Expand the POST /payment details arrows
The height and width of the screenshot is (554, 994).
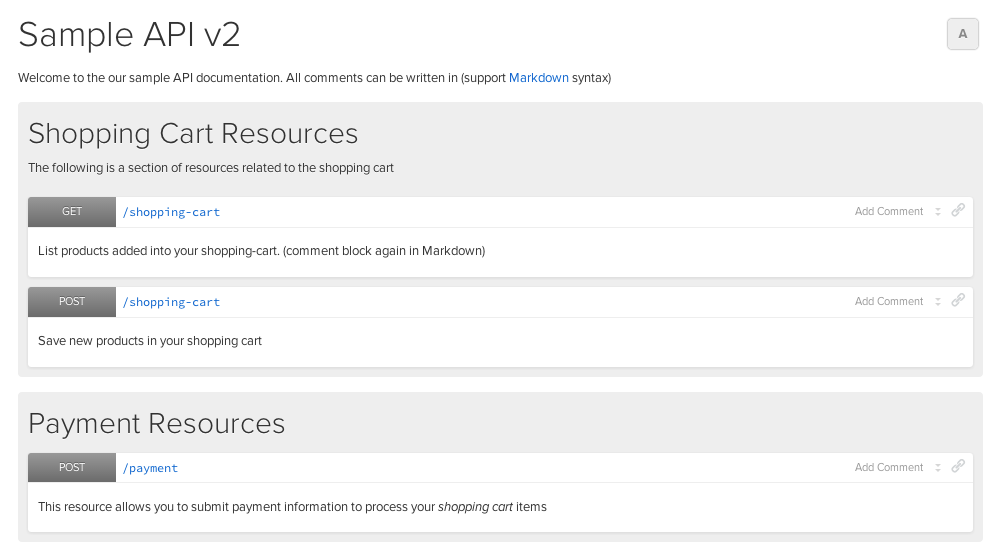point(938,468)
